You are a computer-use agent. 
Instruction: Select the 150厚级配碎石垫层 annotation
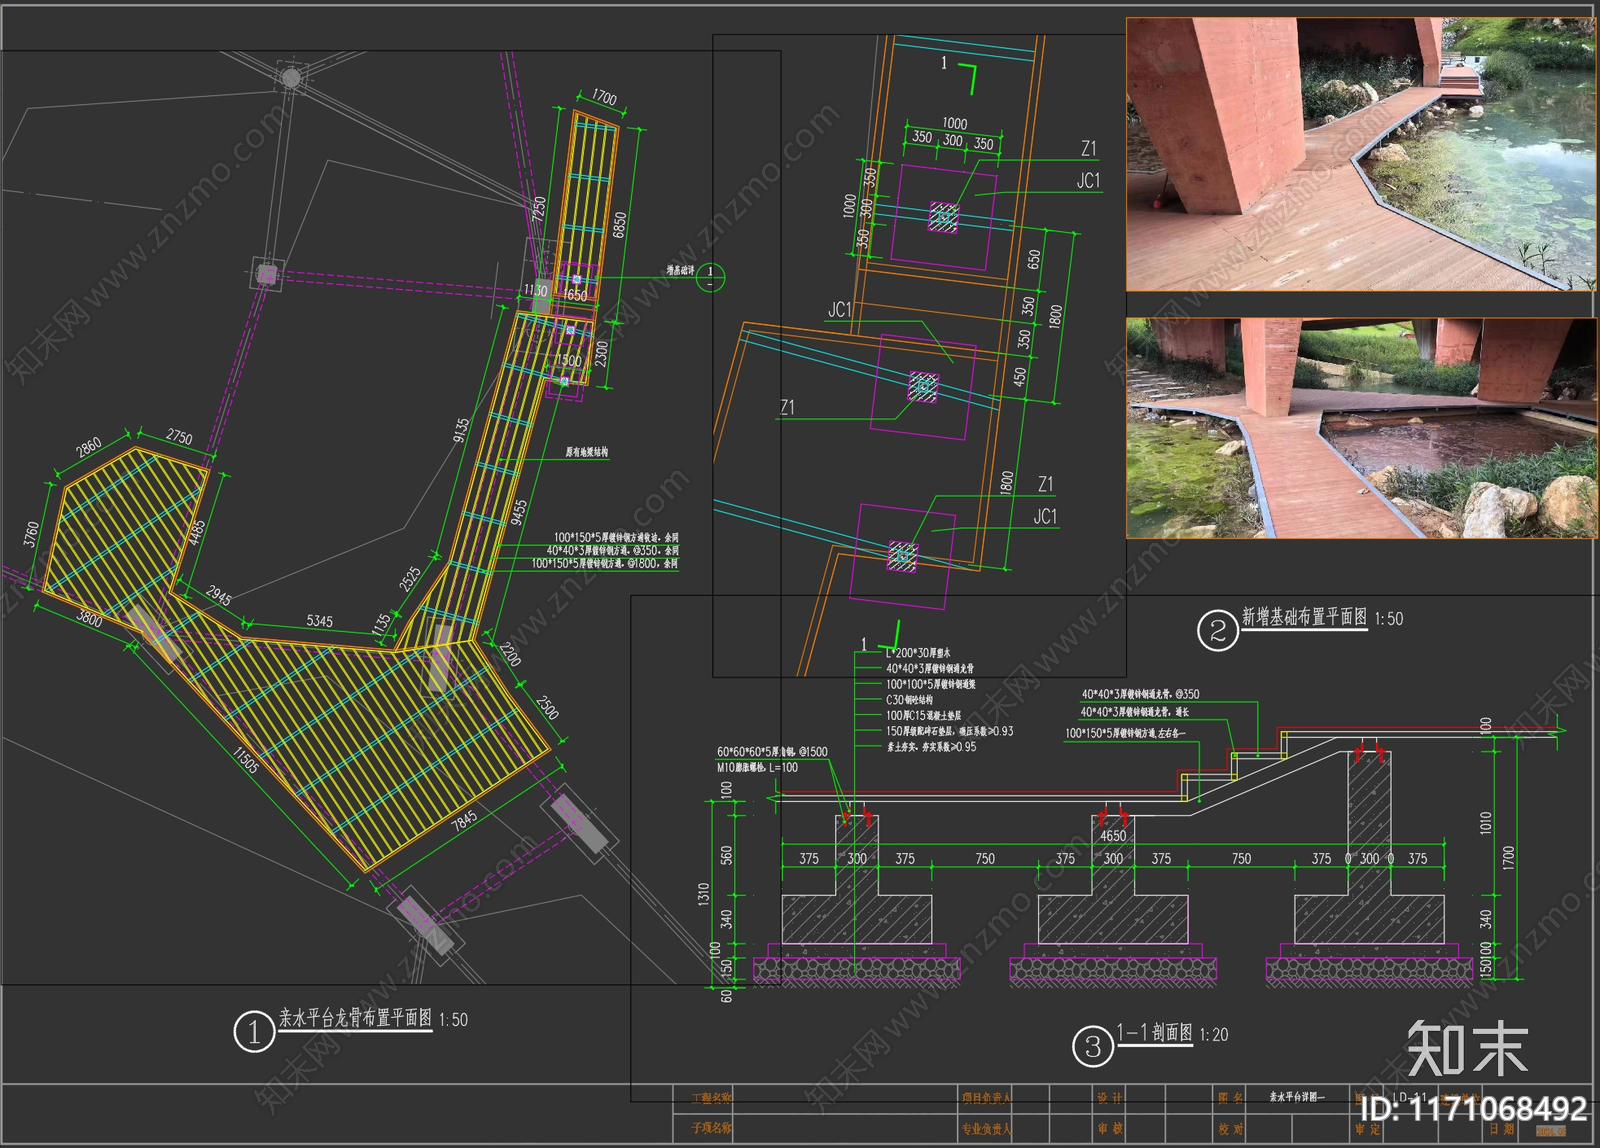click(950, 731)
